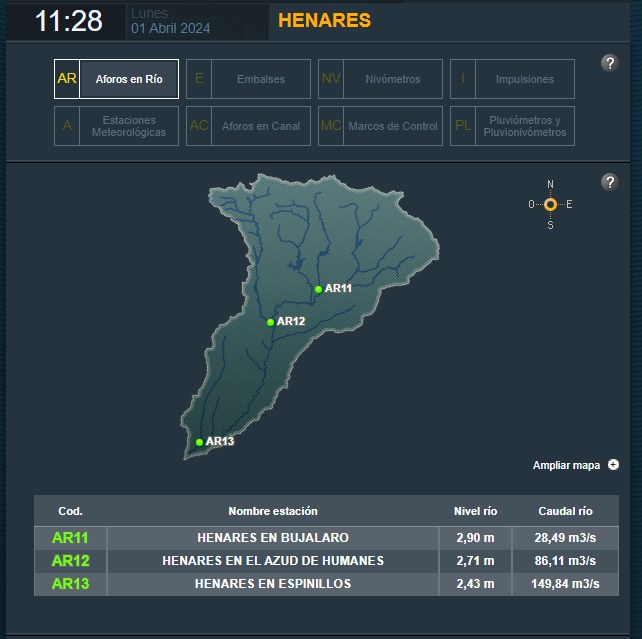The image size is (642, 639).
Task: Click the compass orientation icon
Action: [550, 204]
